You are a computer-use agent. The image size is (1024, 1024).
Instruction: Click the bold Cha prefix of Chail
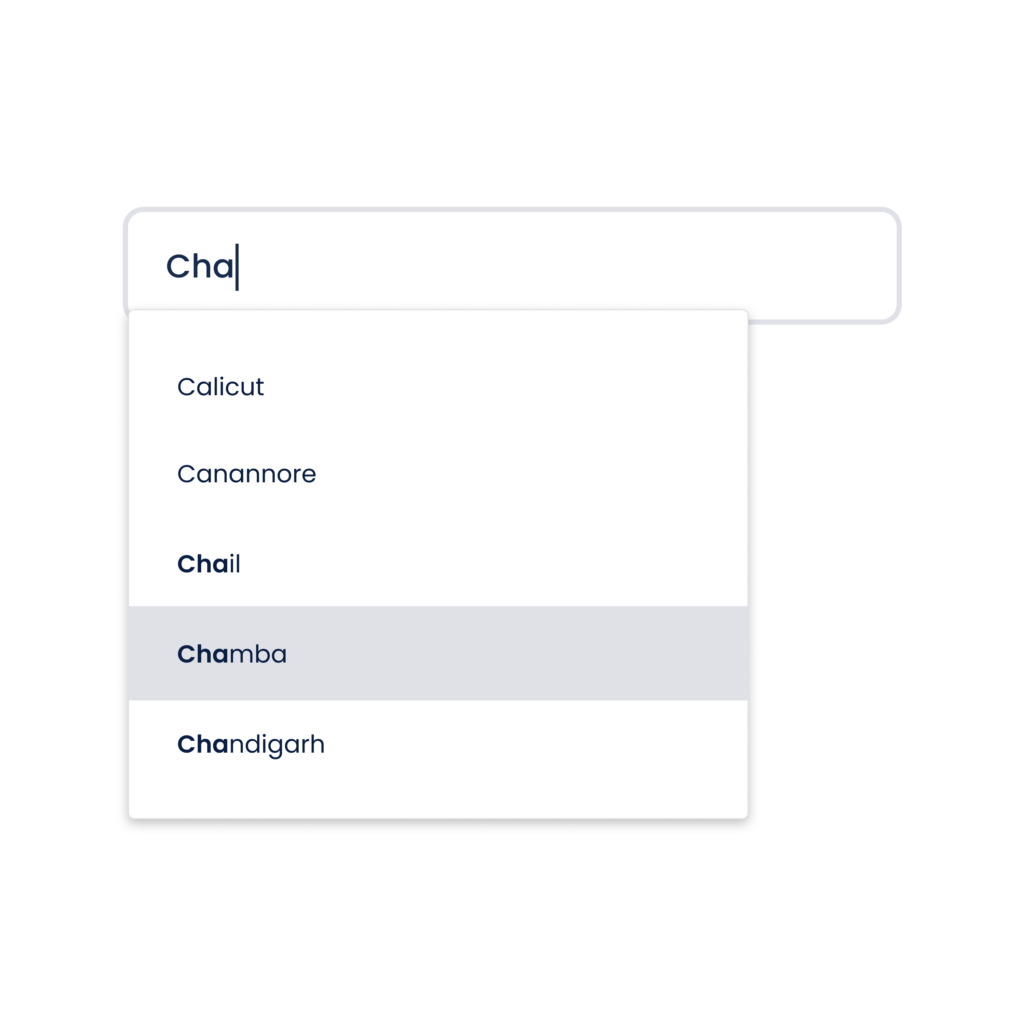pos(203,564)
